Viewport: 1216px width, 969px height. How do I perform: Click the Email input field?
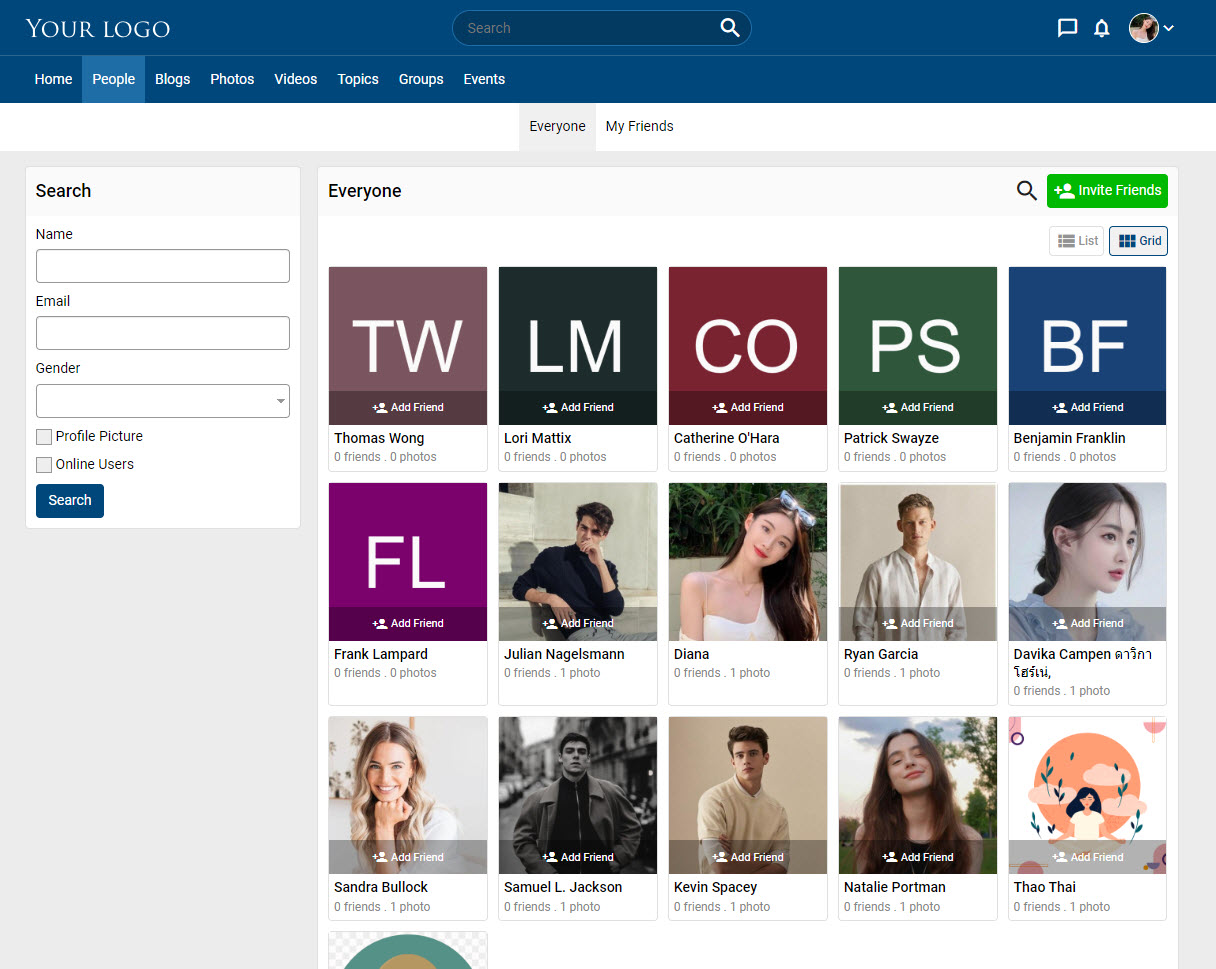pos(163,333)
